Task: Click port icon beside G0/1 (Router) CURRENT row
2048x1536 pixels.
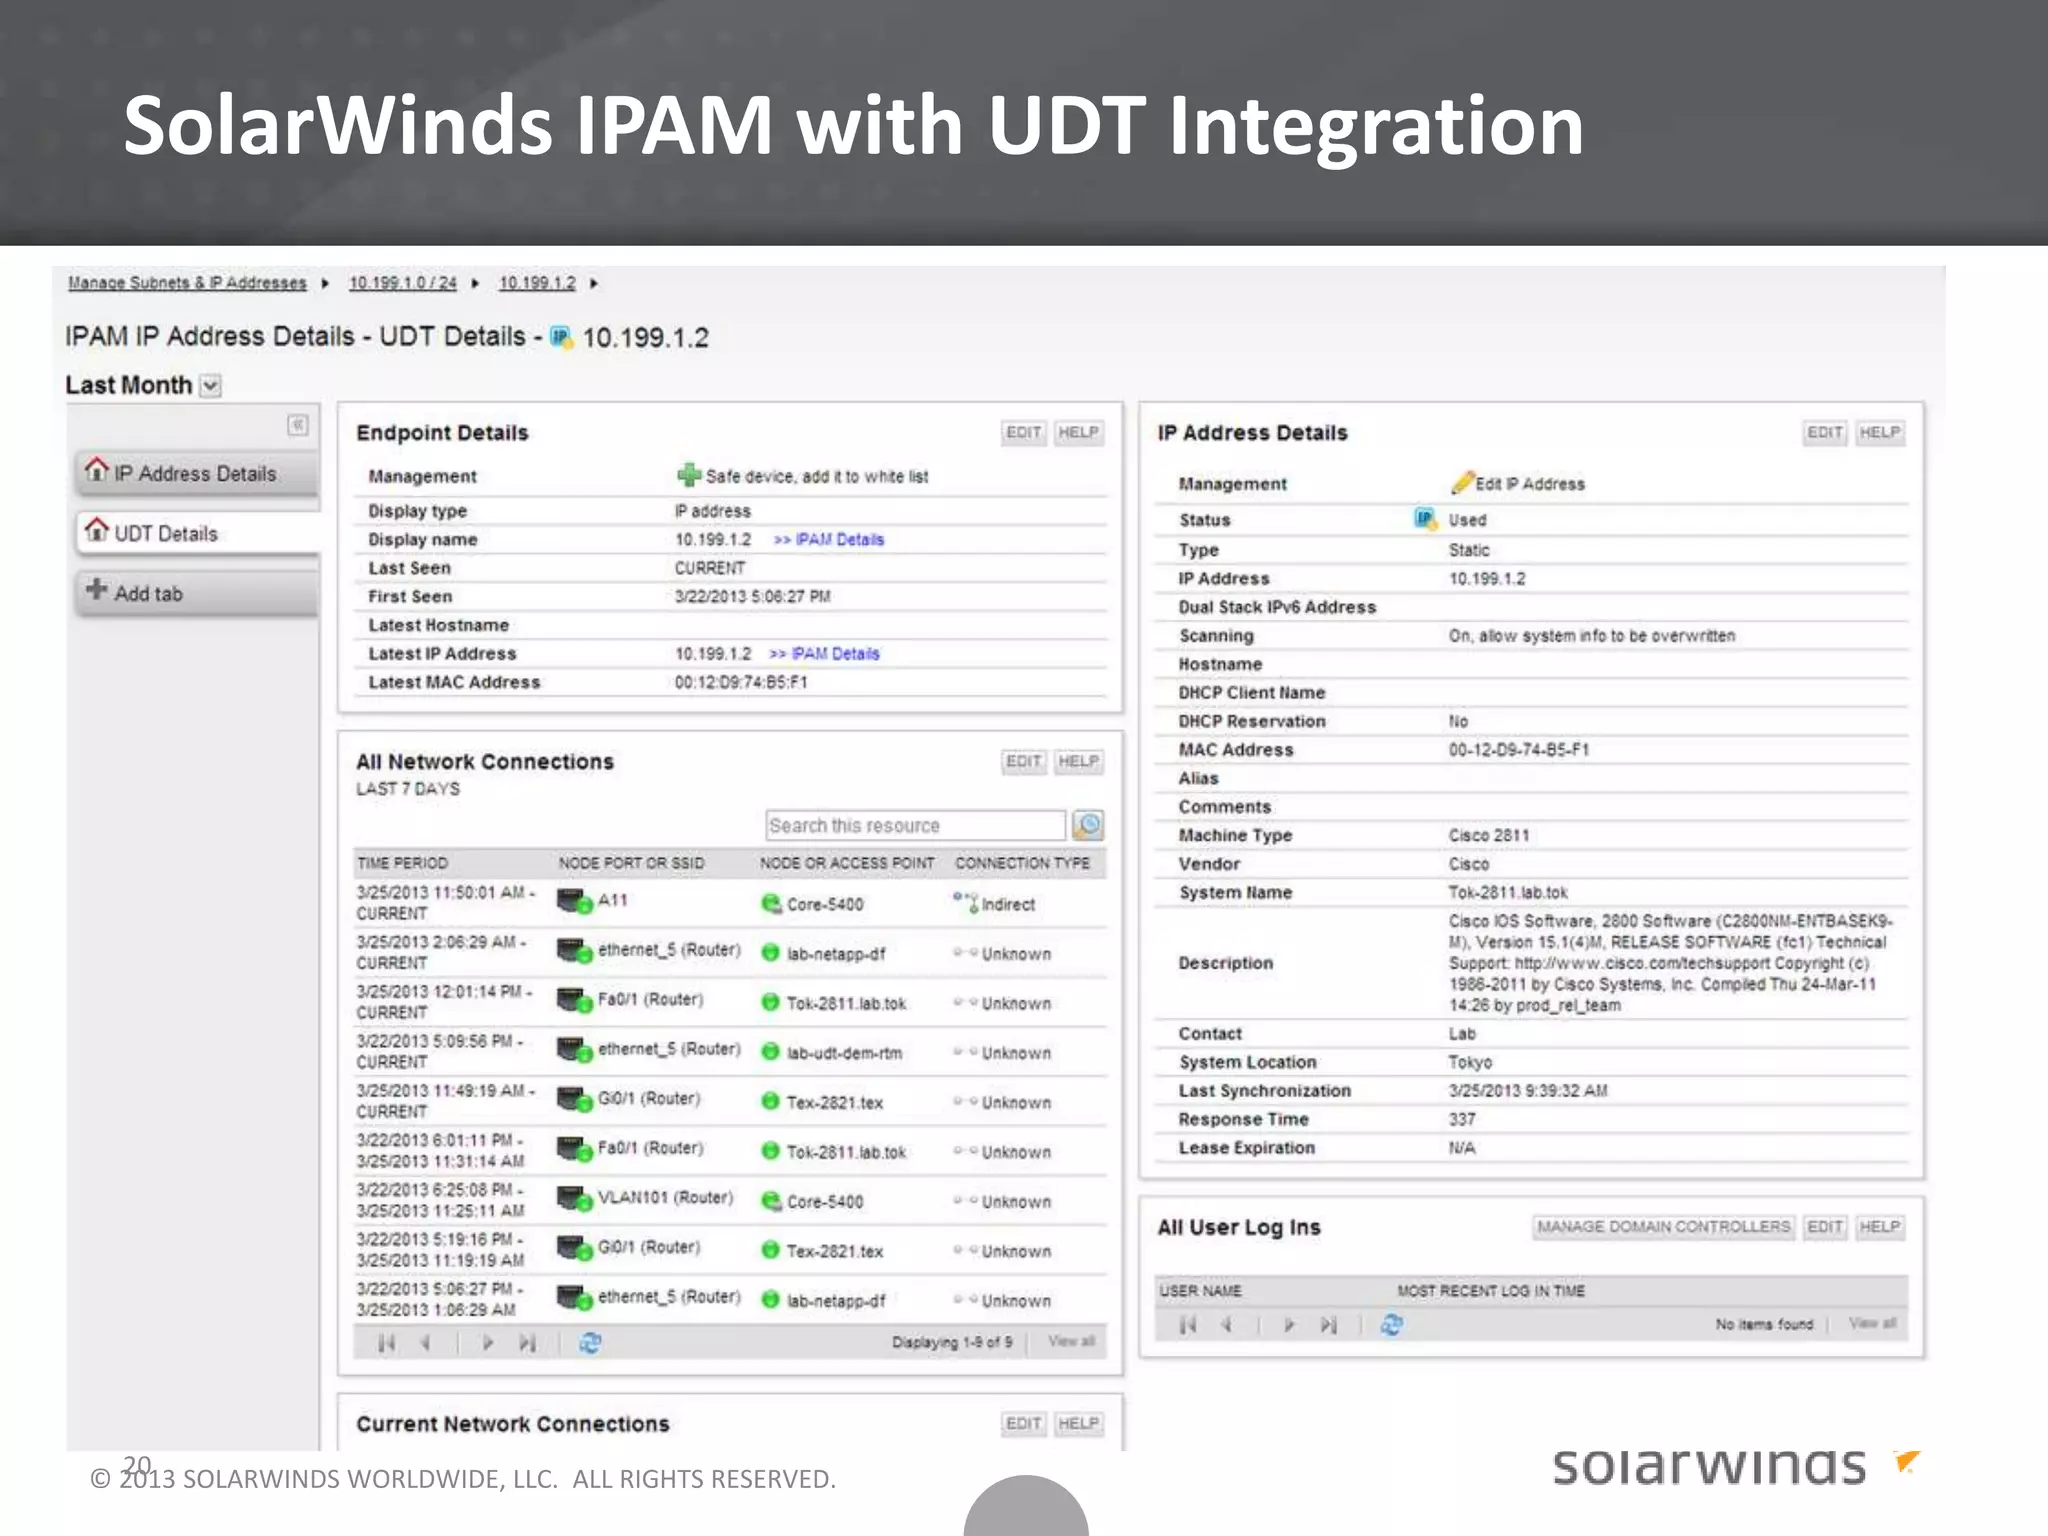Action: [575, 1100]
